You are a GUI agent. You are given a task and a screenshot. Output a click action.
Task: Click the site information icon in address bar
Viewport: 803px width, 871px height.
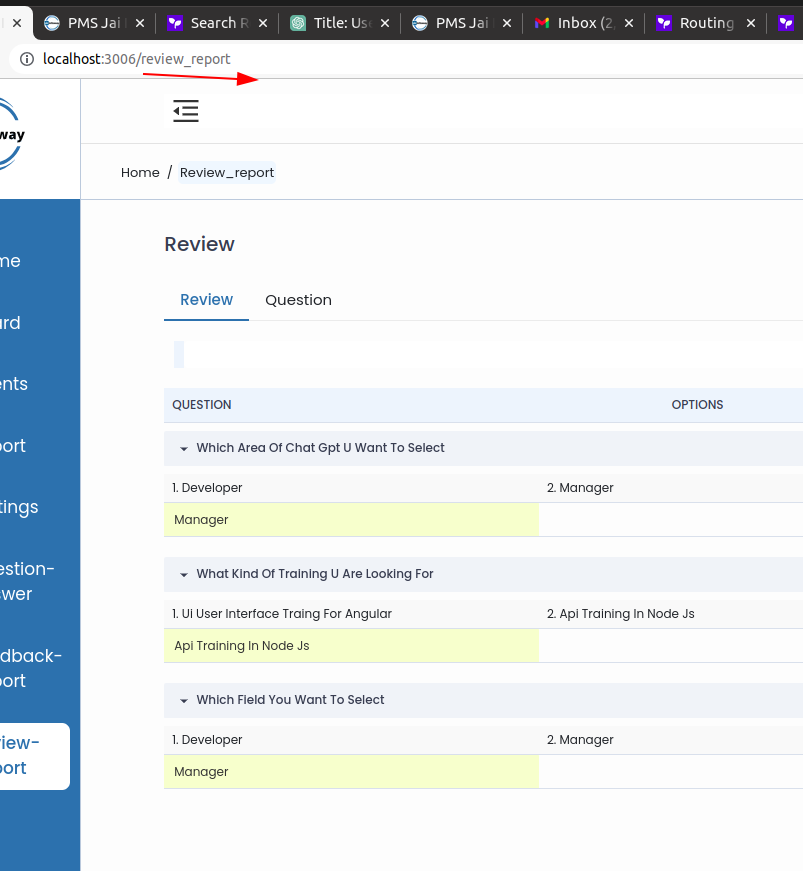[27, 59]
